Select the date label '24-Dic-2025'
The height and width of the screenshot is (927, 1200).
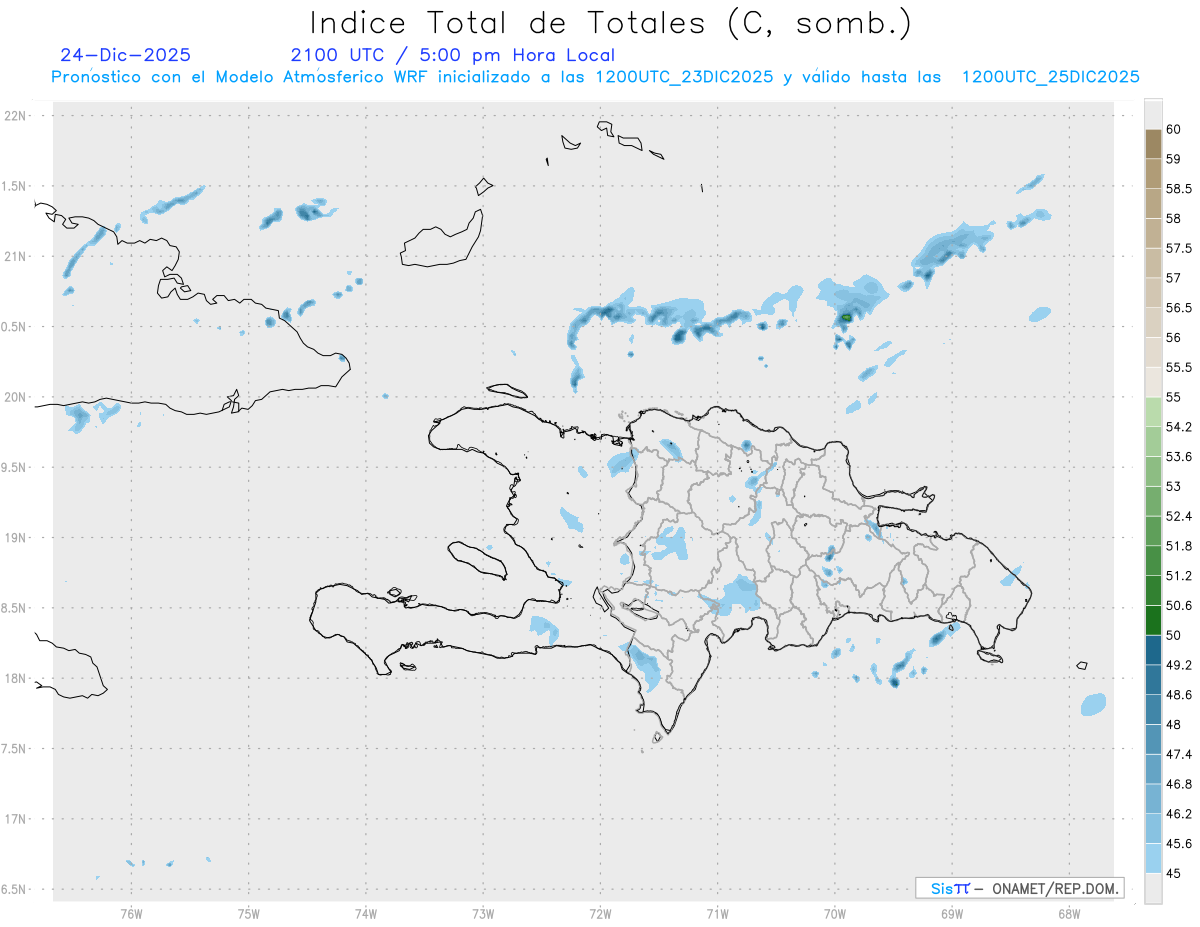(x=125, y=55)
